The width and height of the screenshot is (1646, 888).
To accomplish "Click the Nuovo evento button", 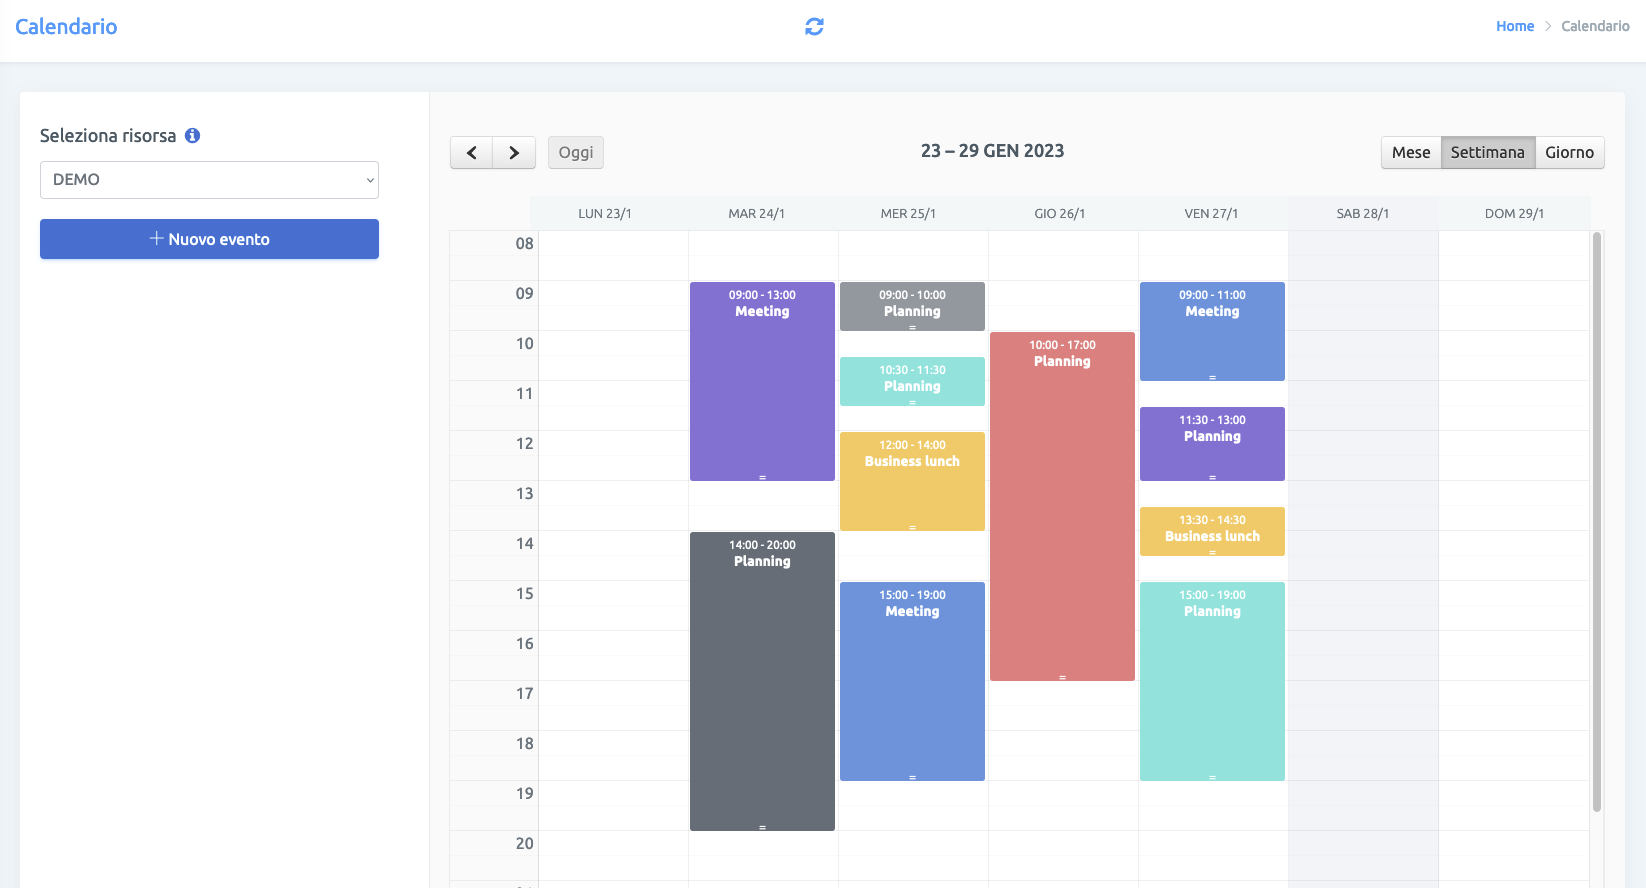I will [x=209, y=239].
